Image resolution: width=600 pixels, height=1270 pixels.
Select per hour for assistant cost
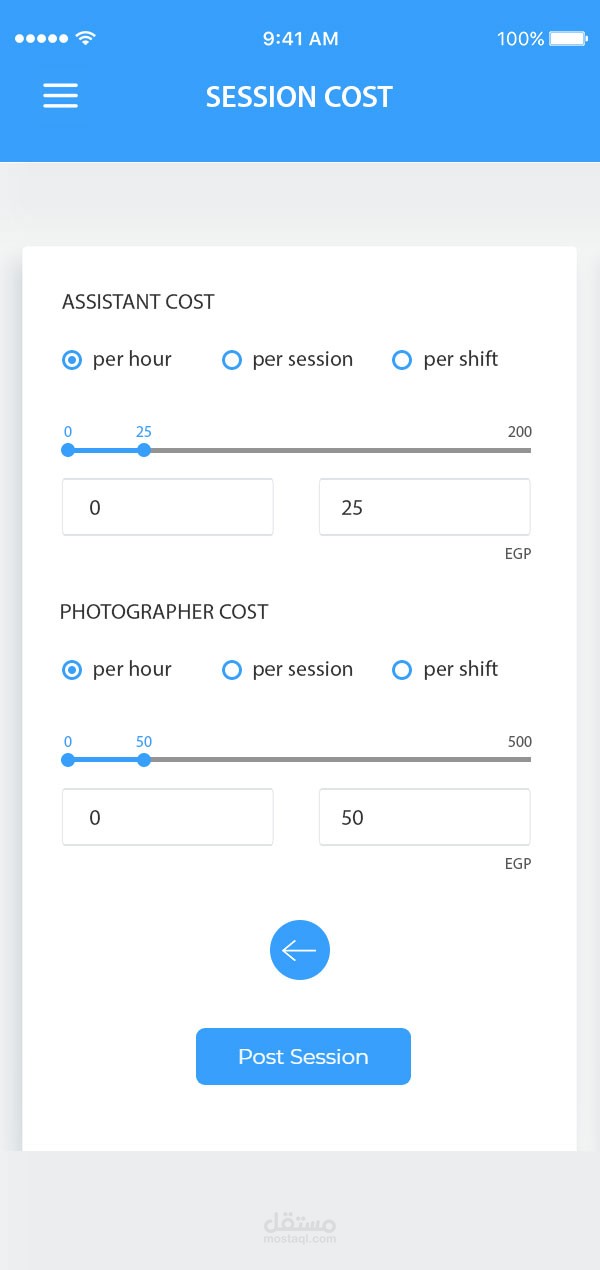point(72,360)
